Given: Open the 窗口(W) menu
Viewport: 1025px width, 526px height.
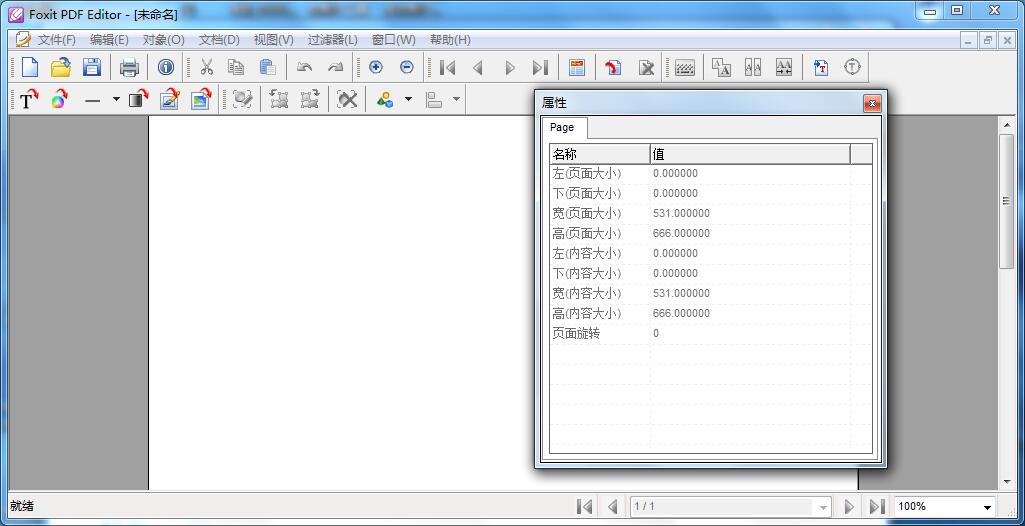Looking at the screenshot, I should 394,40.
